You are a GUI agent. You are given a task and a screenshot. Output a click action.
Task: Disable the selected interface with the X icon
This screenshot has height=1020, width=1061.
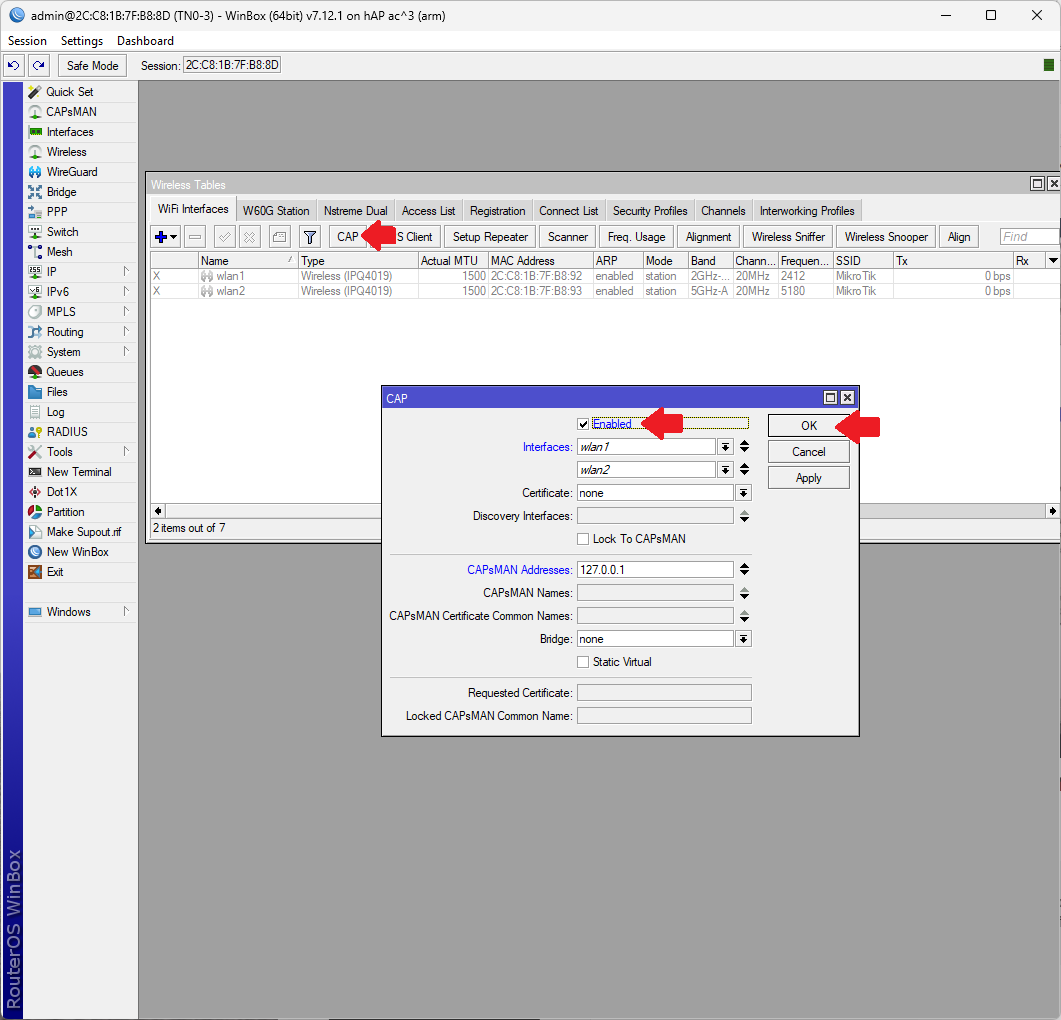(x=250, y=236)
